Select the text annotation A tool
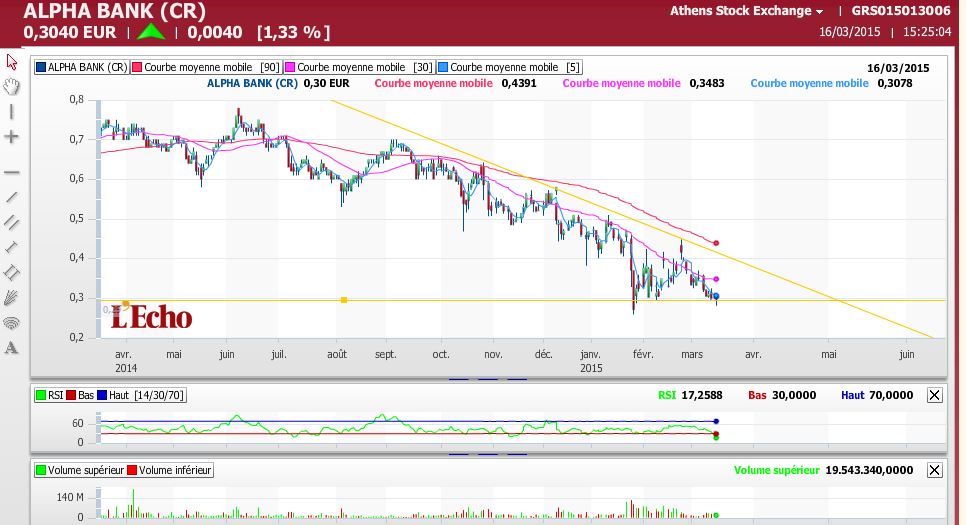The height and width of the screenshot is (525, 966). (12, 348)
